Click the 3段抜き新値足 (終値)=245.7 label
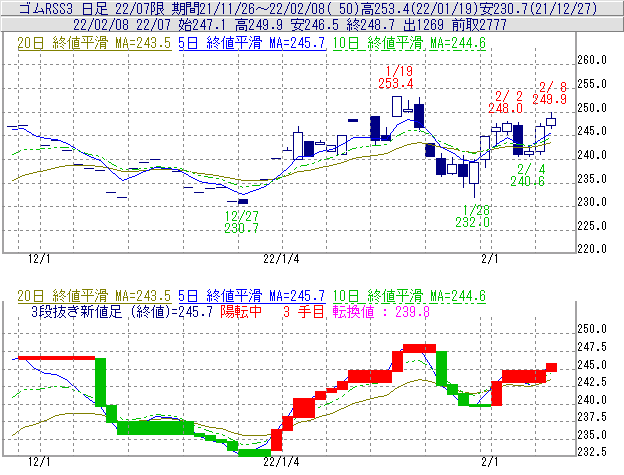The image size is (624, 475). pyautogui.click(x=122, y=311)
